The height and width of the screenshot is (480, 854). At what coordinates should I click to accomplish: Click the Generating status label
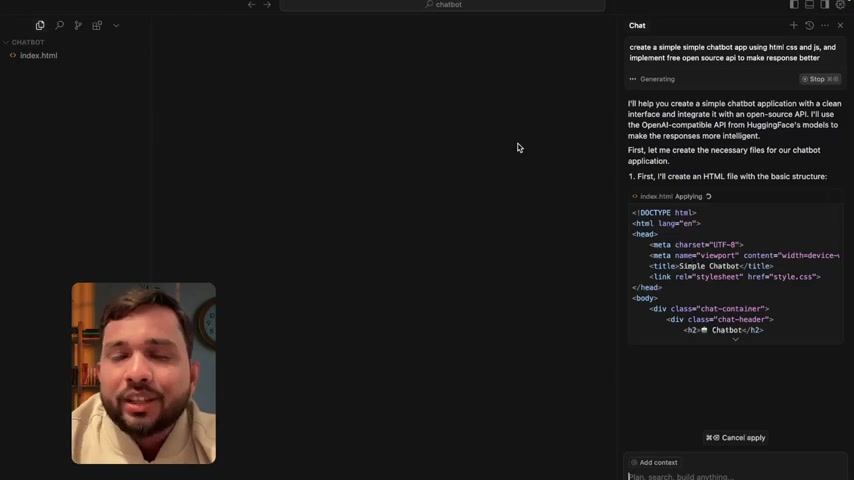657,79
